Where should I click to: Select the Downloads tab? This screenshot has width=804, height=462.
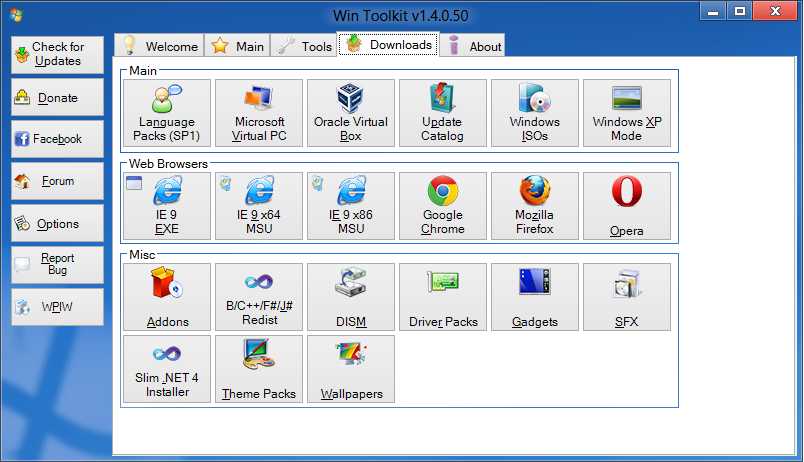(388, 44)
